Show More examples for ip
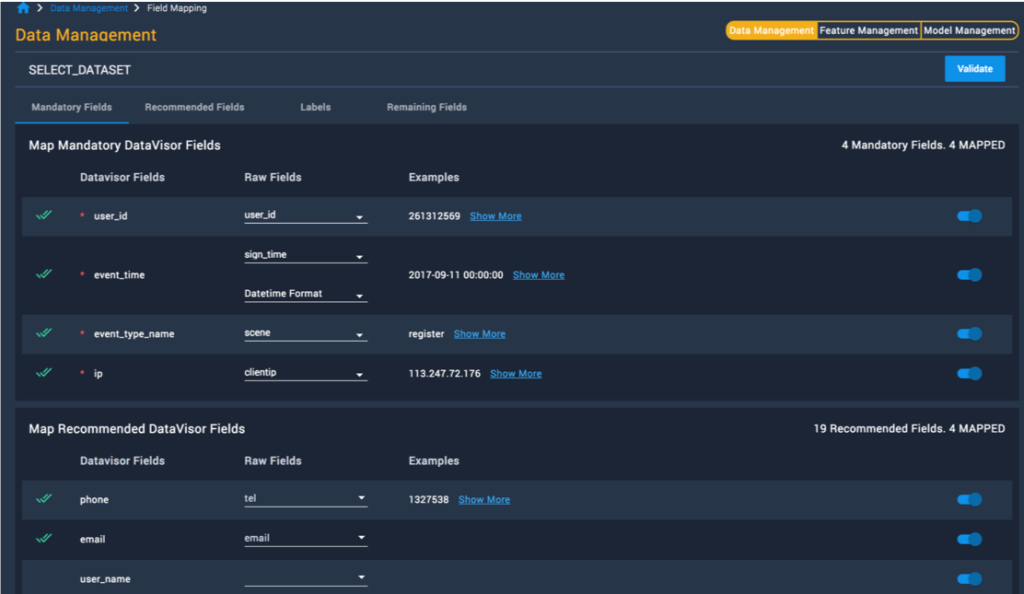 pyautogui.click(x=516, y=373)
